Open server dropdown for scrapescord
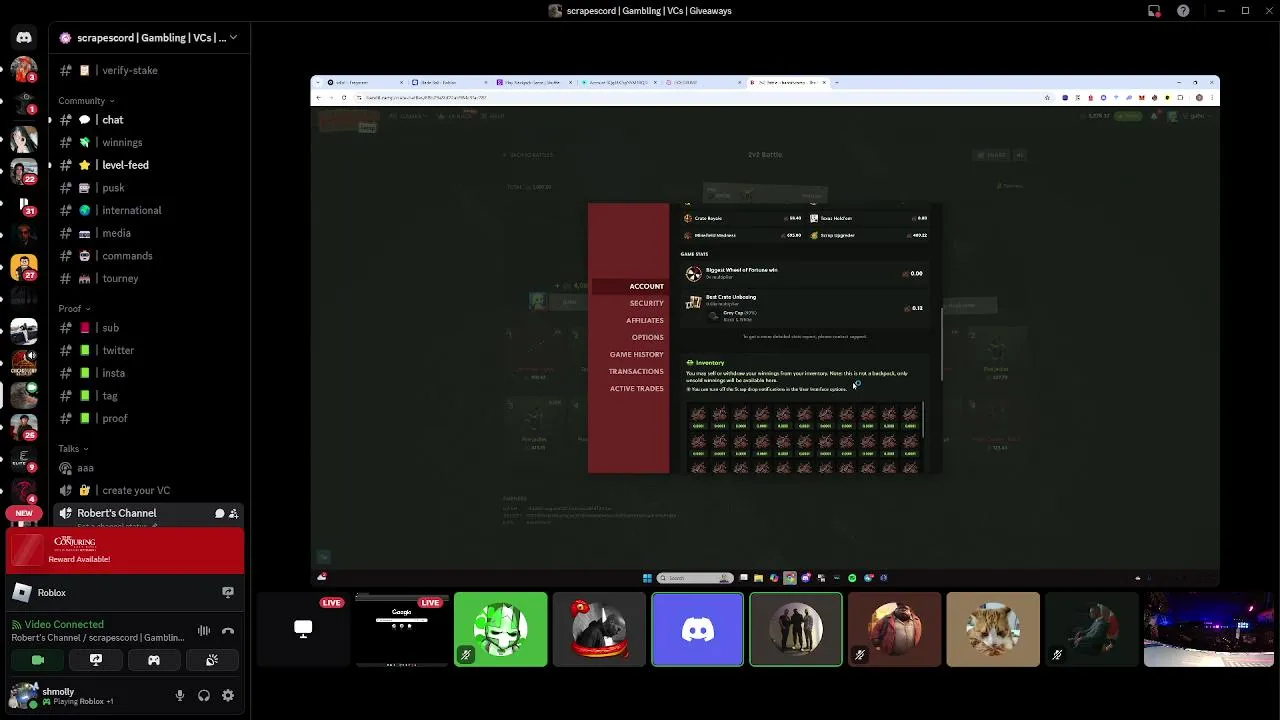 pyautogui.click(x=148, y=37)
